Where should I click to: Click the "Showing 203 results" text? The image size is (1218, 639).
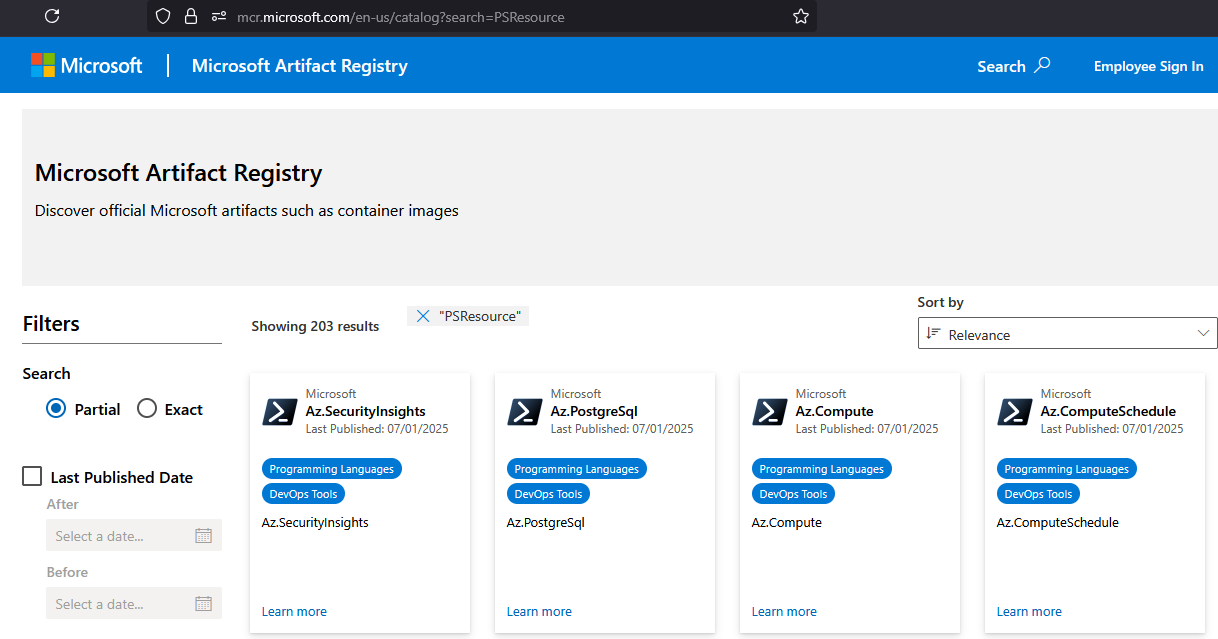315,326
